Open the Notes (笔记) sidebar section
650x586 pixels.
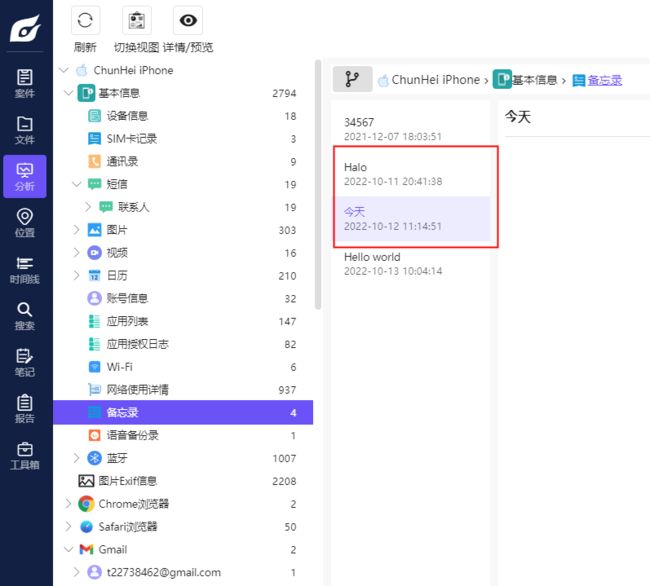coord(24,362)
